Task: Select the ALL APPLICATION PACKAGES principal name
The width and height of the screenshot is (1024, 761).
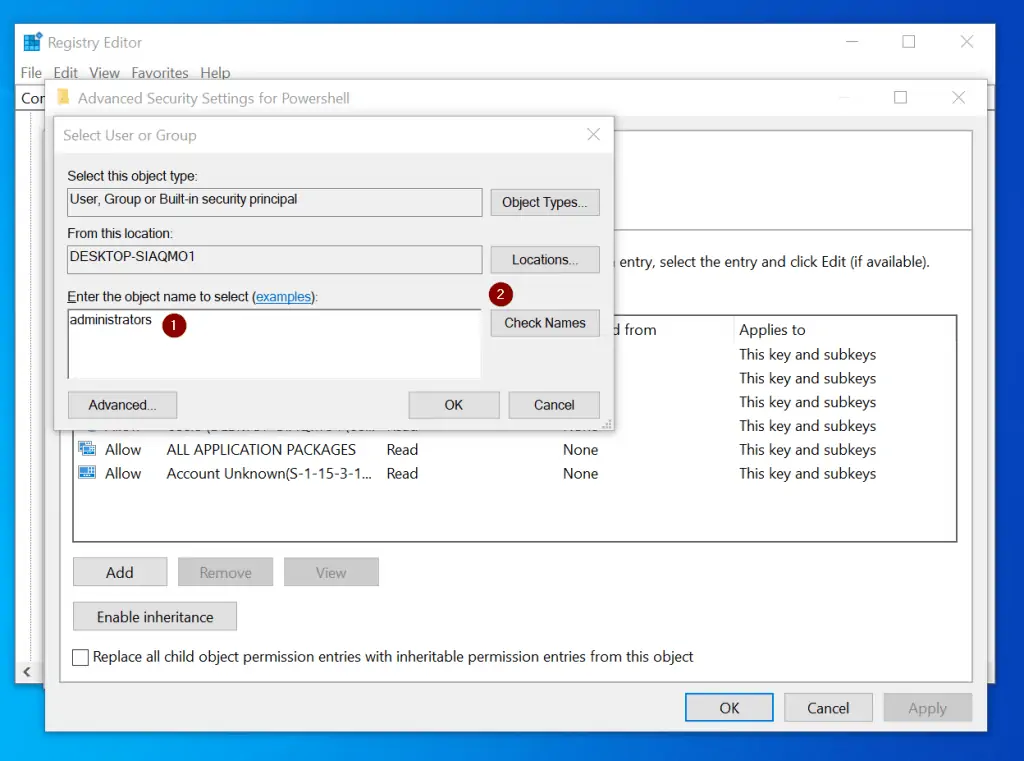Action: click(261, 449)
